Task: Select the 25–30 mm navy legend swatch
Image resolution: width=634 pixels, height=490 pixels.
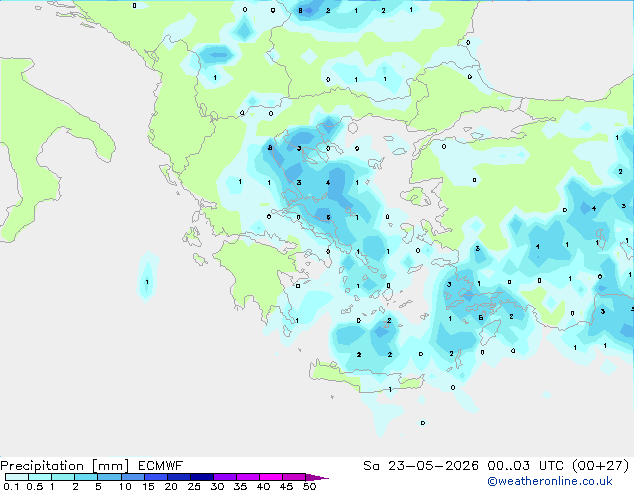Action: tap(201, 477)
